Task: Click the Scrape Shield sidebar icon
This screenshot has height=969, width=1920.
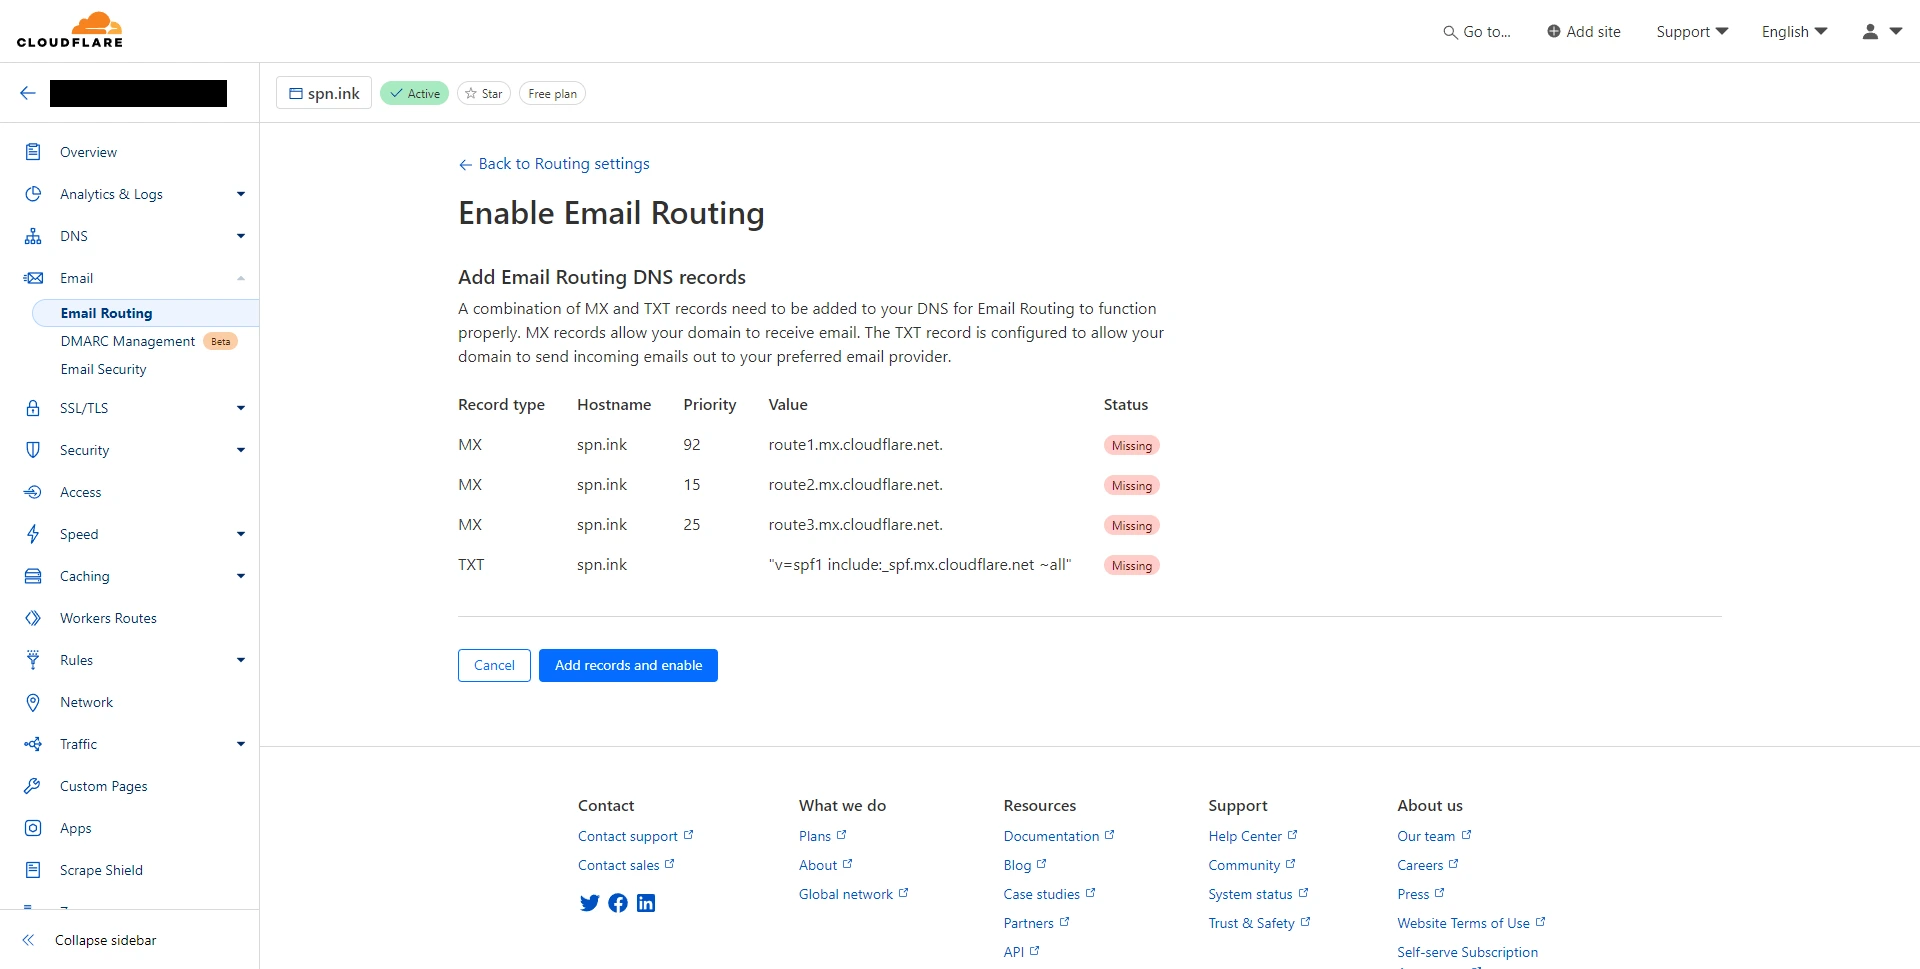Action: tap(33, 870)
